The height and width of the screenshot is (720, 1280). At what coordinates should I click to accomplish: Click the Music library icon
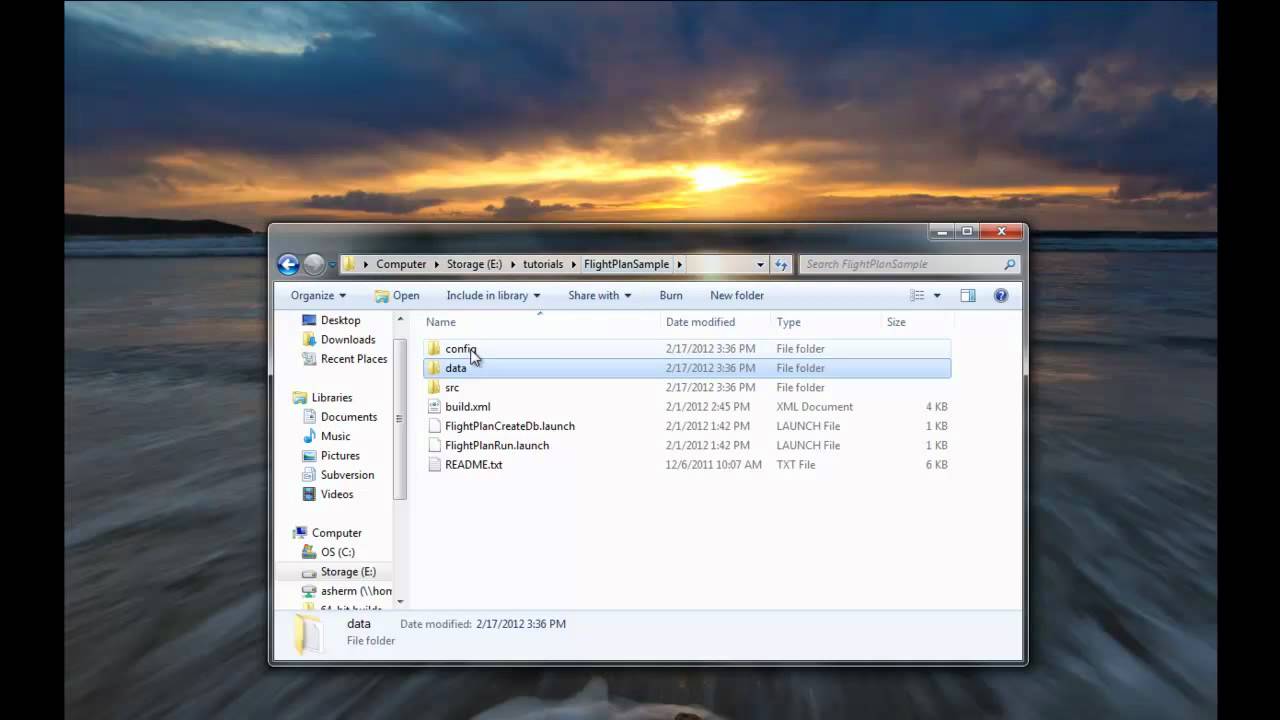click(309, 436)
